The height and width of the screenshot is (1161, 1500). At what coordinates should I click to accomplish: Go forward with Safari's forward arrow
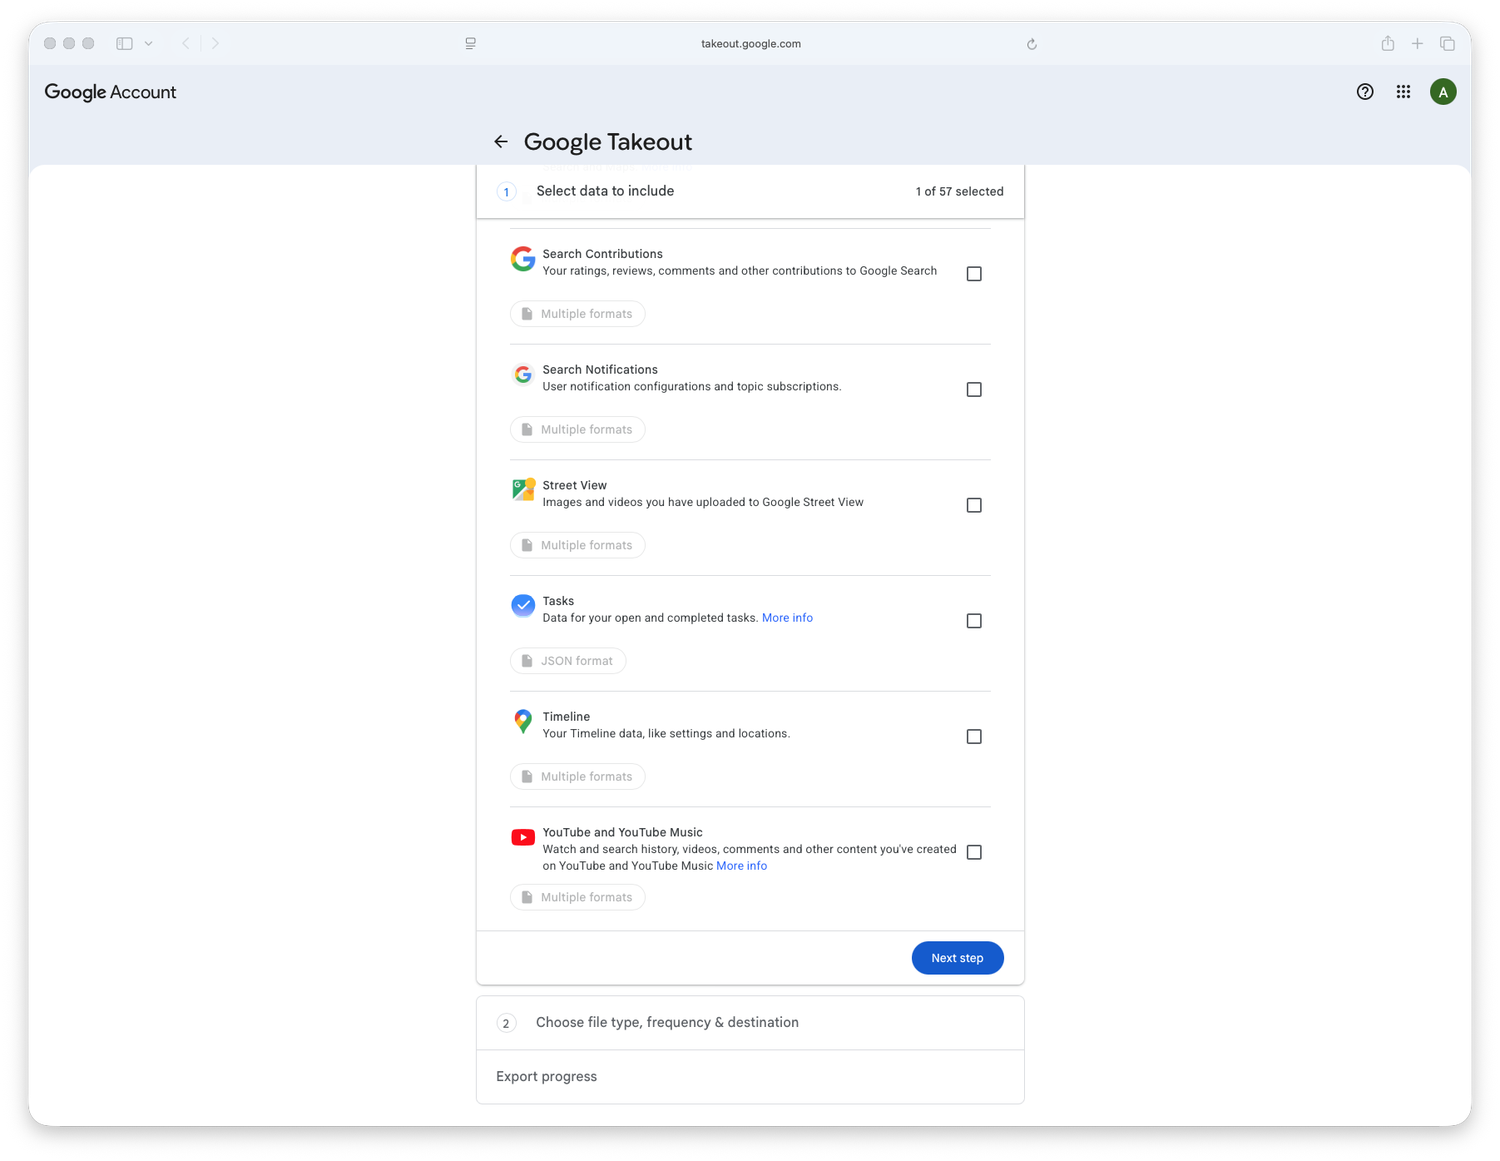tap(215, 44)
